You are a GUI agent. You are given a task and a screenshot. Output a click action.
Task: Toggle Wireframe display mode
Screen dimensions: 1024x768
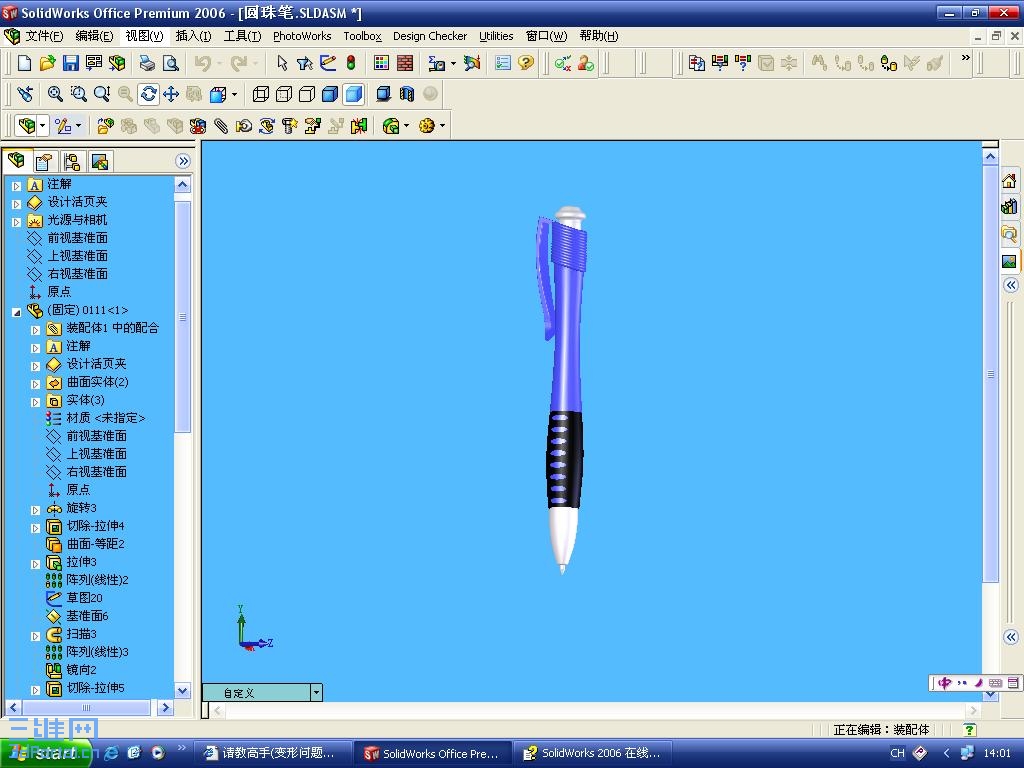click(x=261, y=94)
